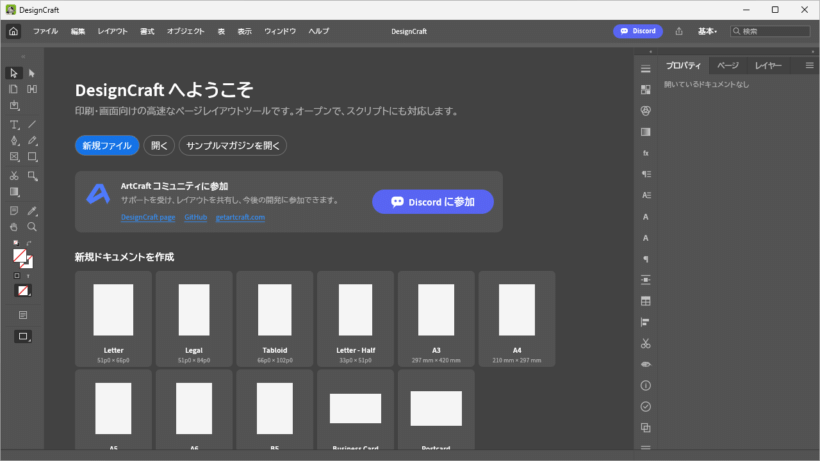820x461 pixels.
Task: Select the Pencil tool
Action: 32,141
